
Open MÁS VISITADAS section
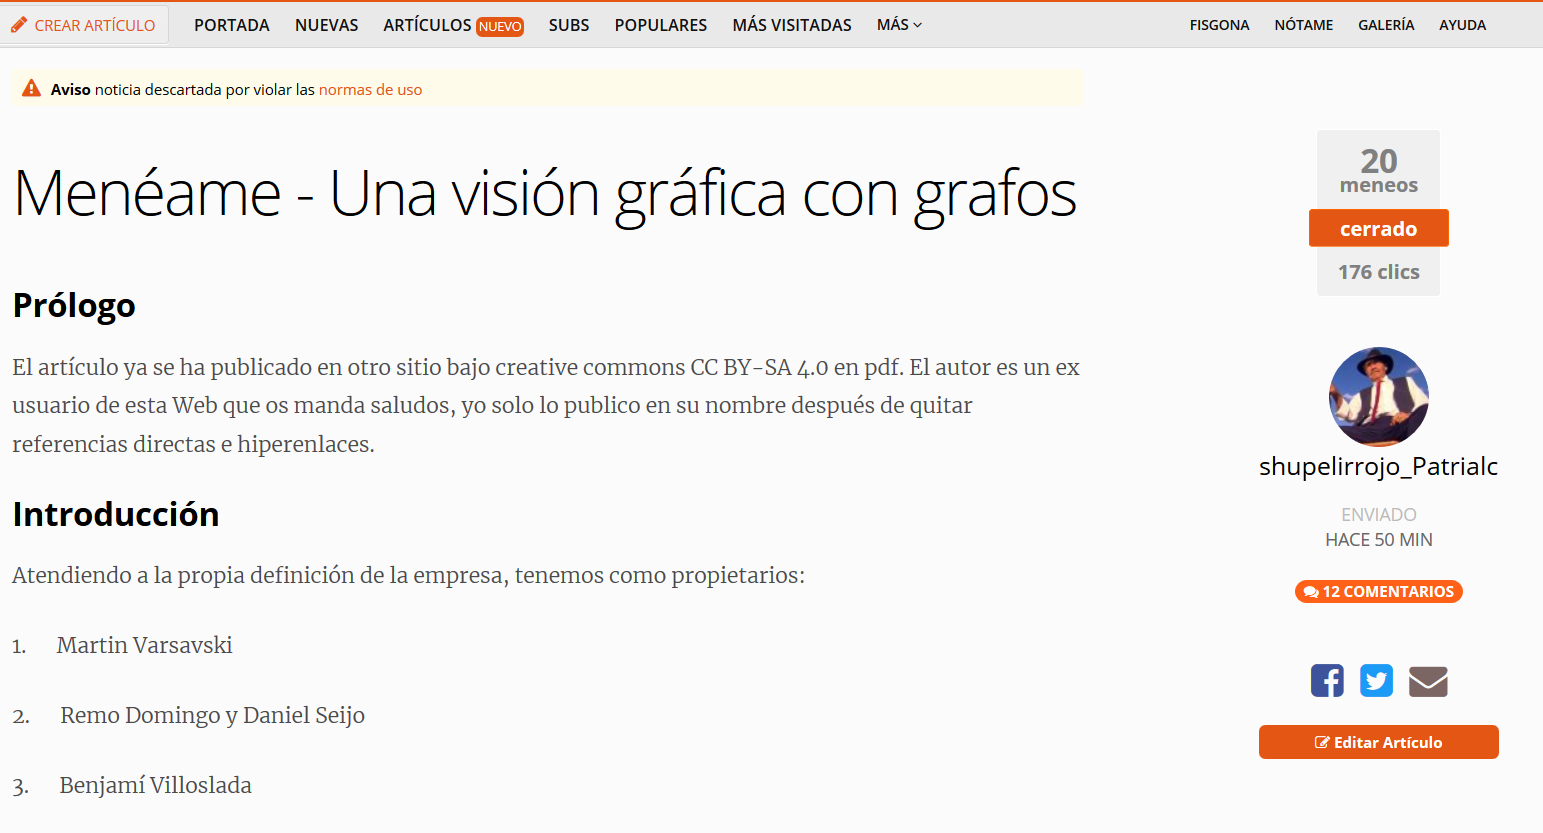click(792, 25)
